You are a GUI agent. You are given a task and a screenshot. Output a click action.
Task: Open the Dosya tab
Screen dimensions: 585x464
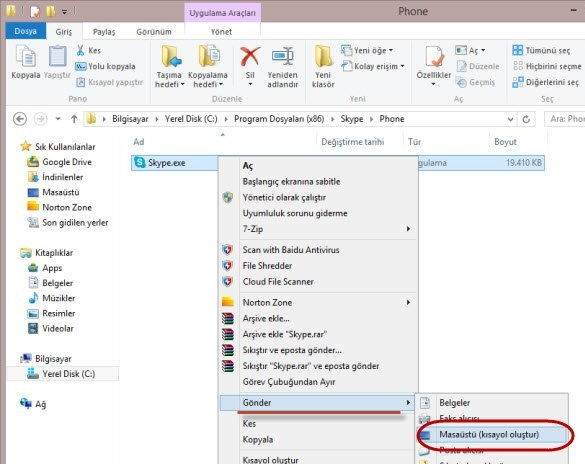point(26,31)
